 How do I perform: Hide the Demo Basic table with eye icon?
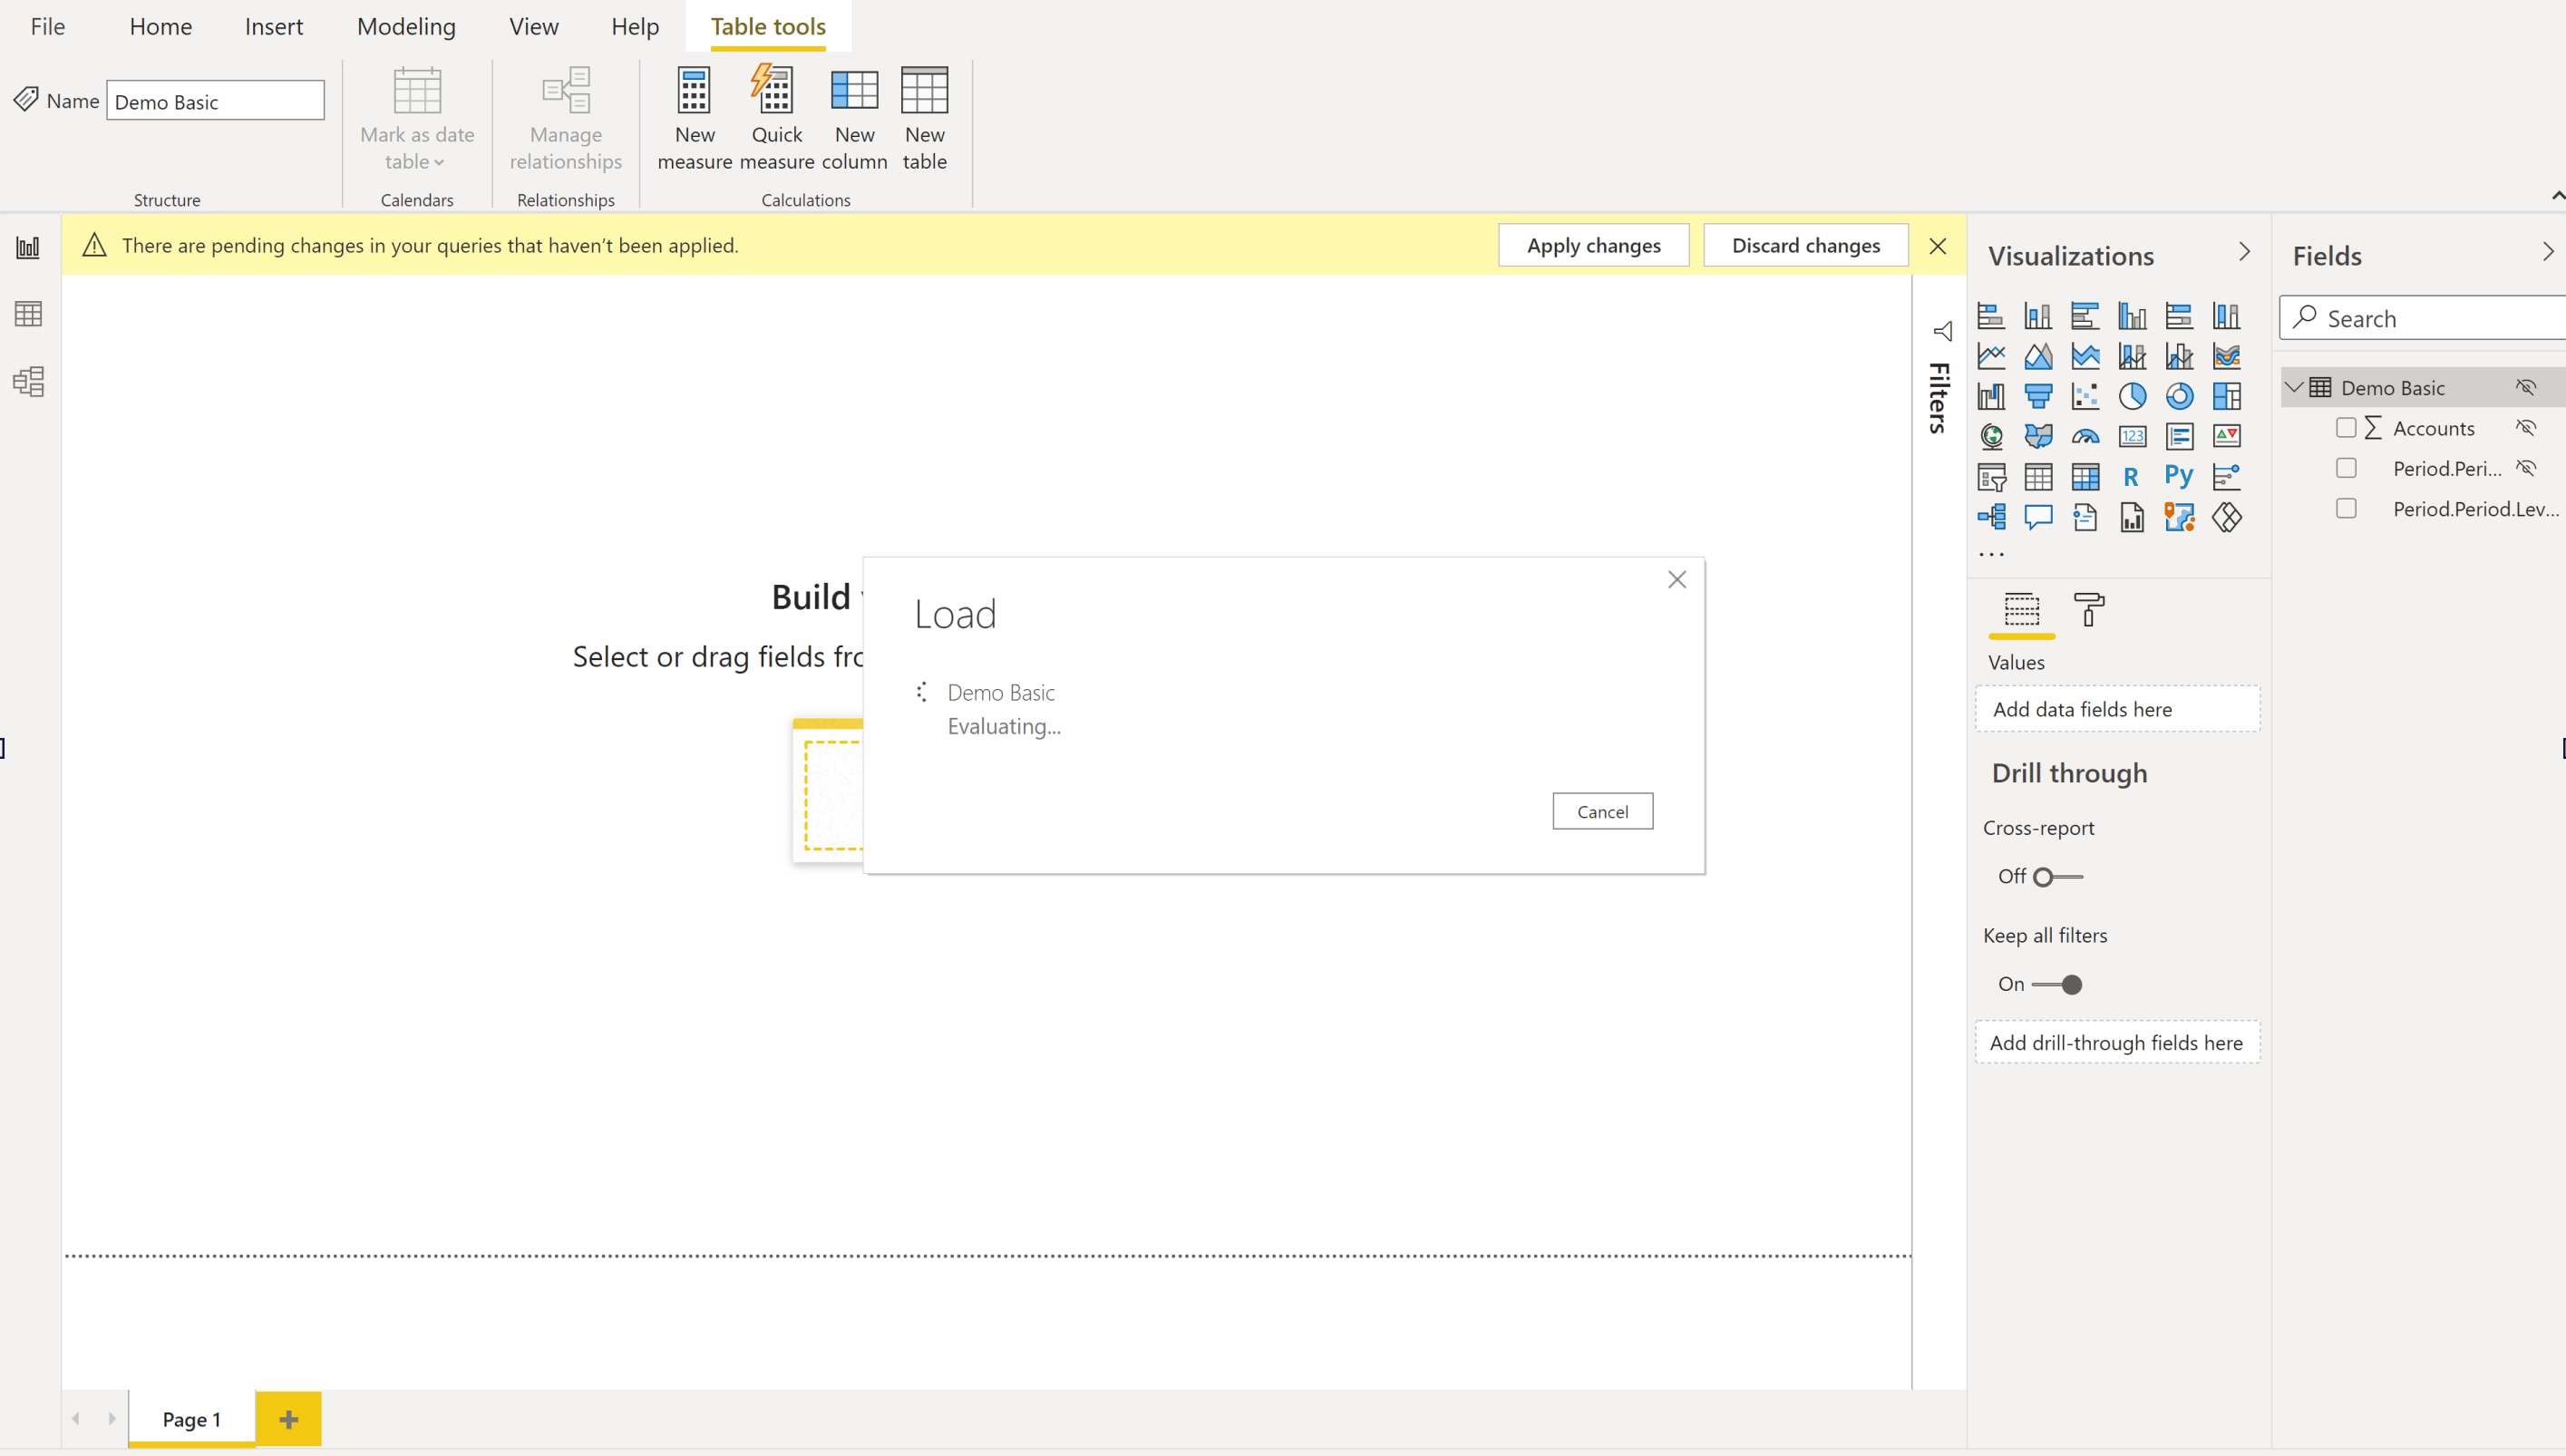2526,387
